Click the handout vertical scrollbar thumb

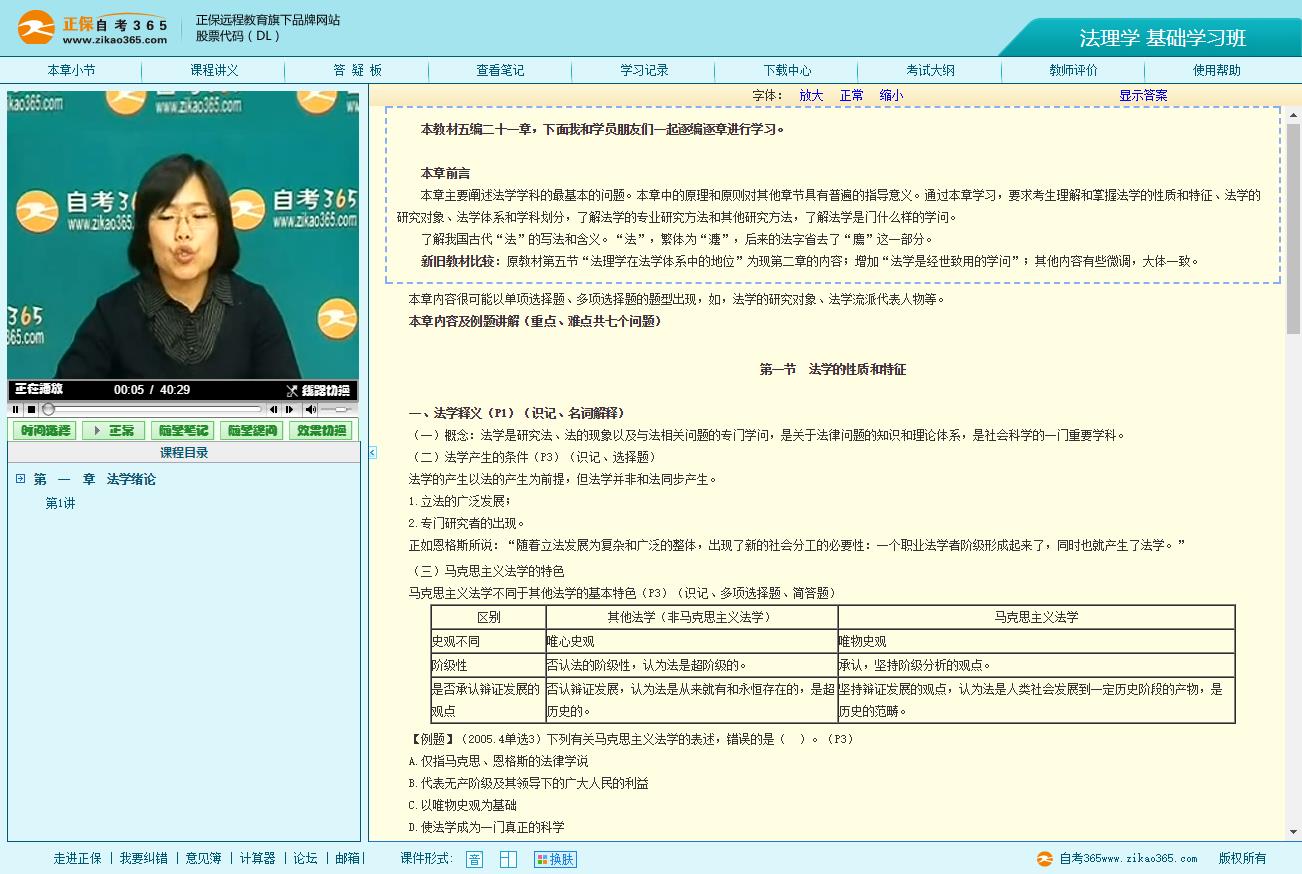[x=1293, y=229]
